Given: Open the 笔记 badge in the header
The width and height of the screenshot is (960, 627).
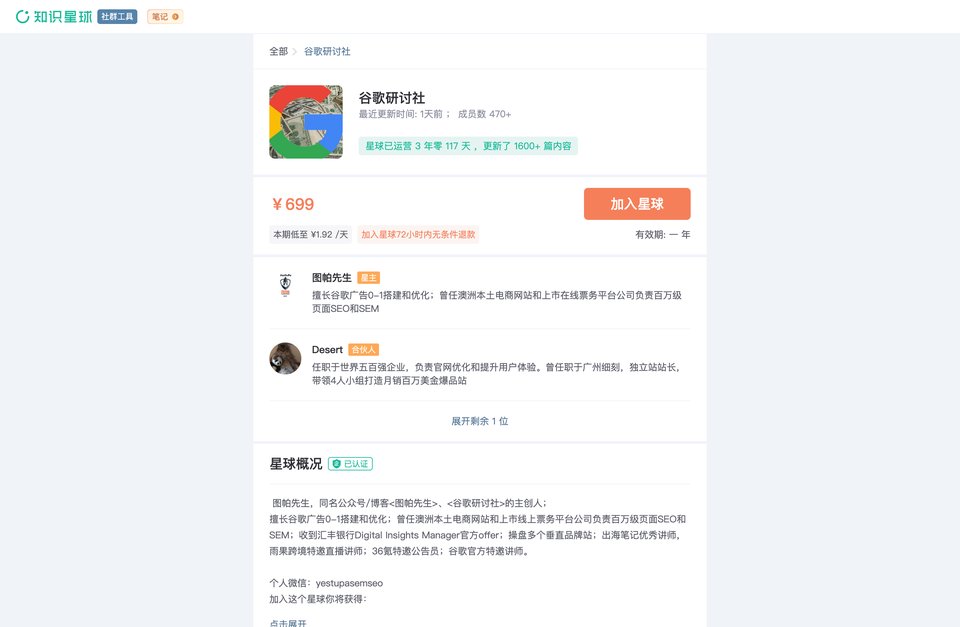Looking at the screenshot, I should (165, 17).
